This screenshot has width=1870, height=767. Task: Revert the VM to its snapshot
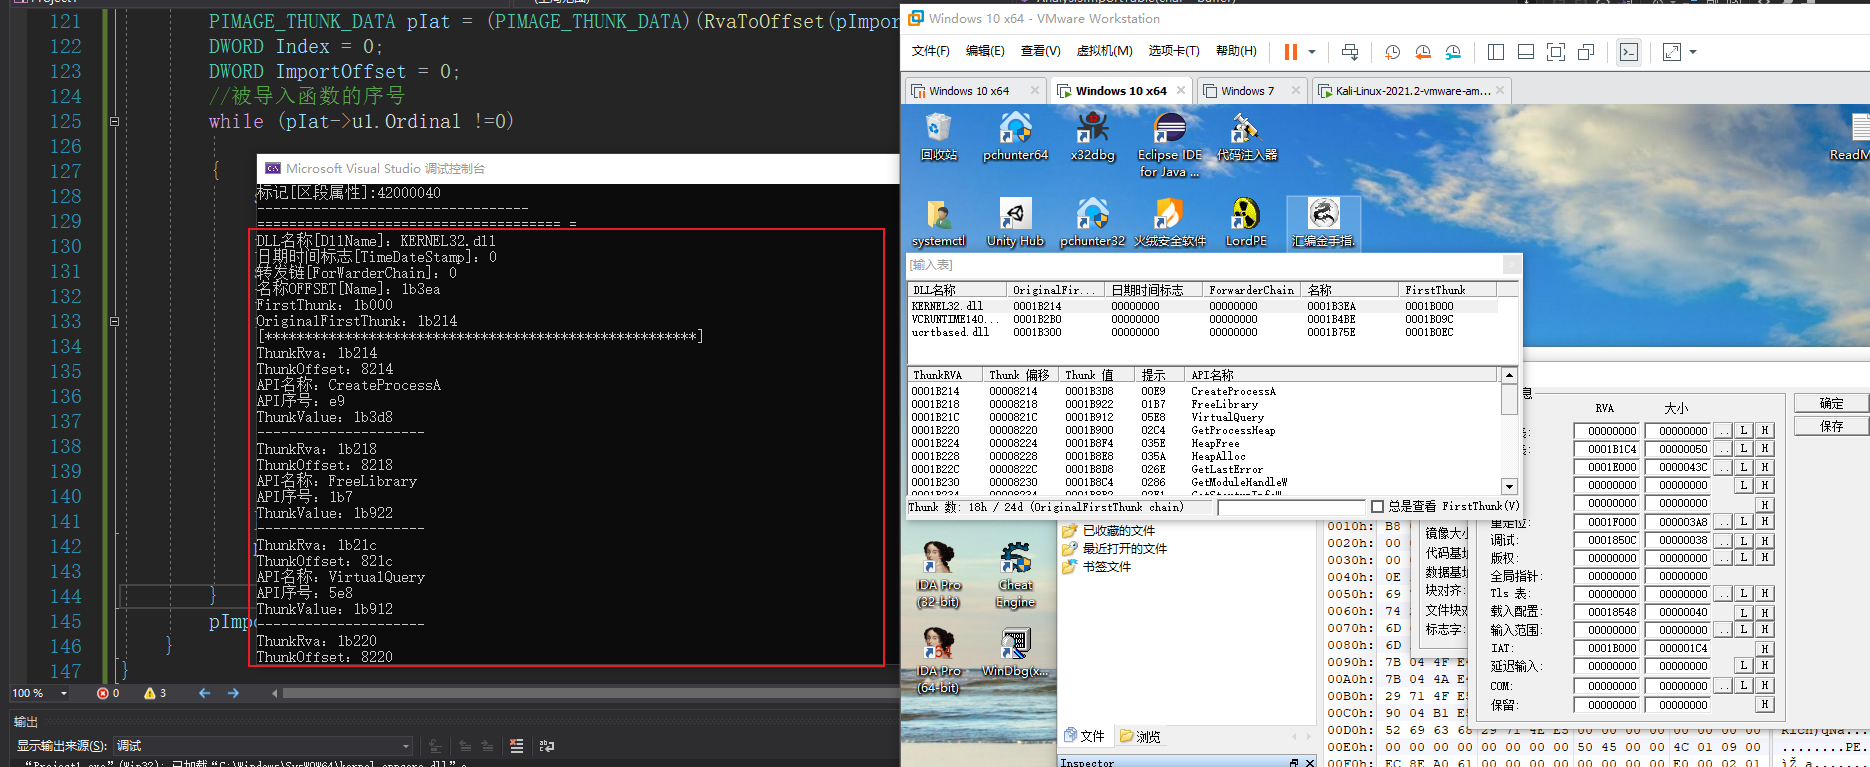click(x=1423, y=52)
